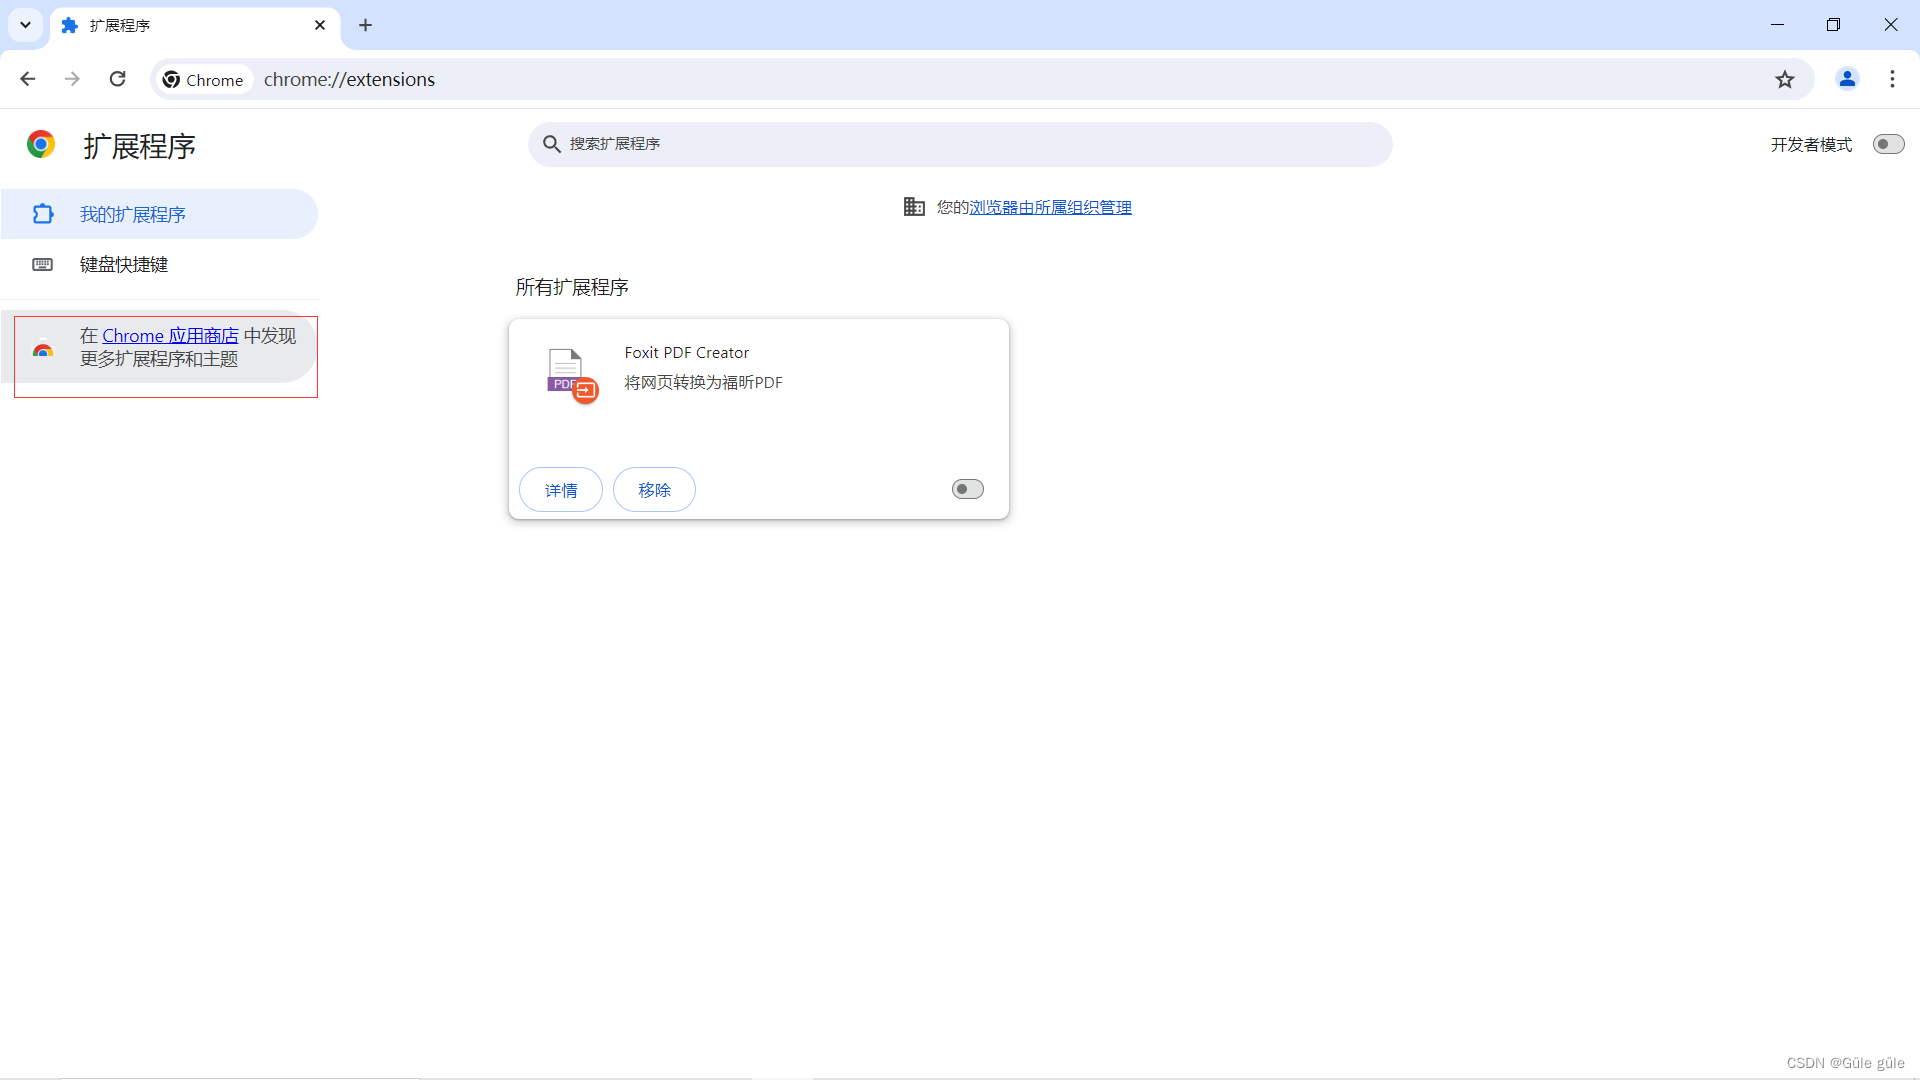Reload the extensions page
The height and width of the screenshot is (1080, 1920).
(117, 79)
